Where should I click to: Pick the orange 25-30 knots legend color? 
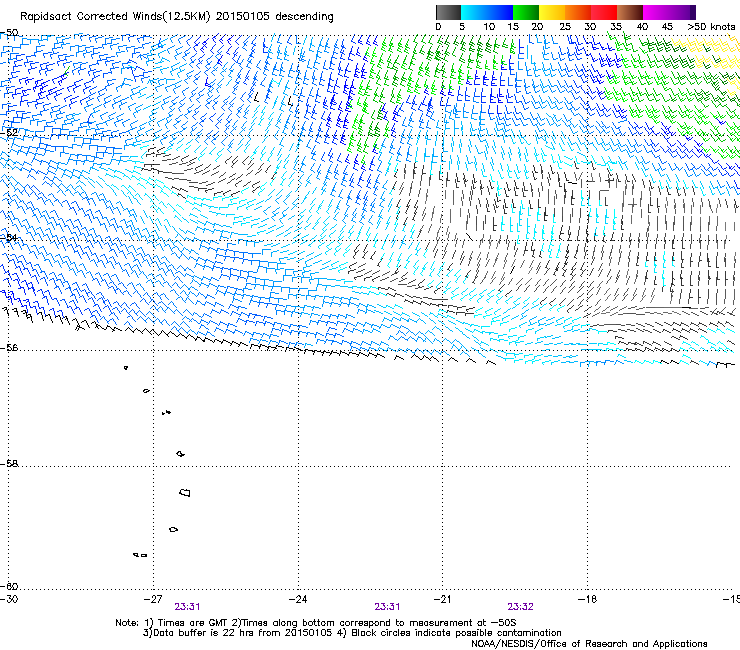pyautogui.click(x=578, y=12)
